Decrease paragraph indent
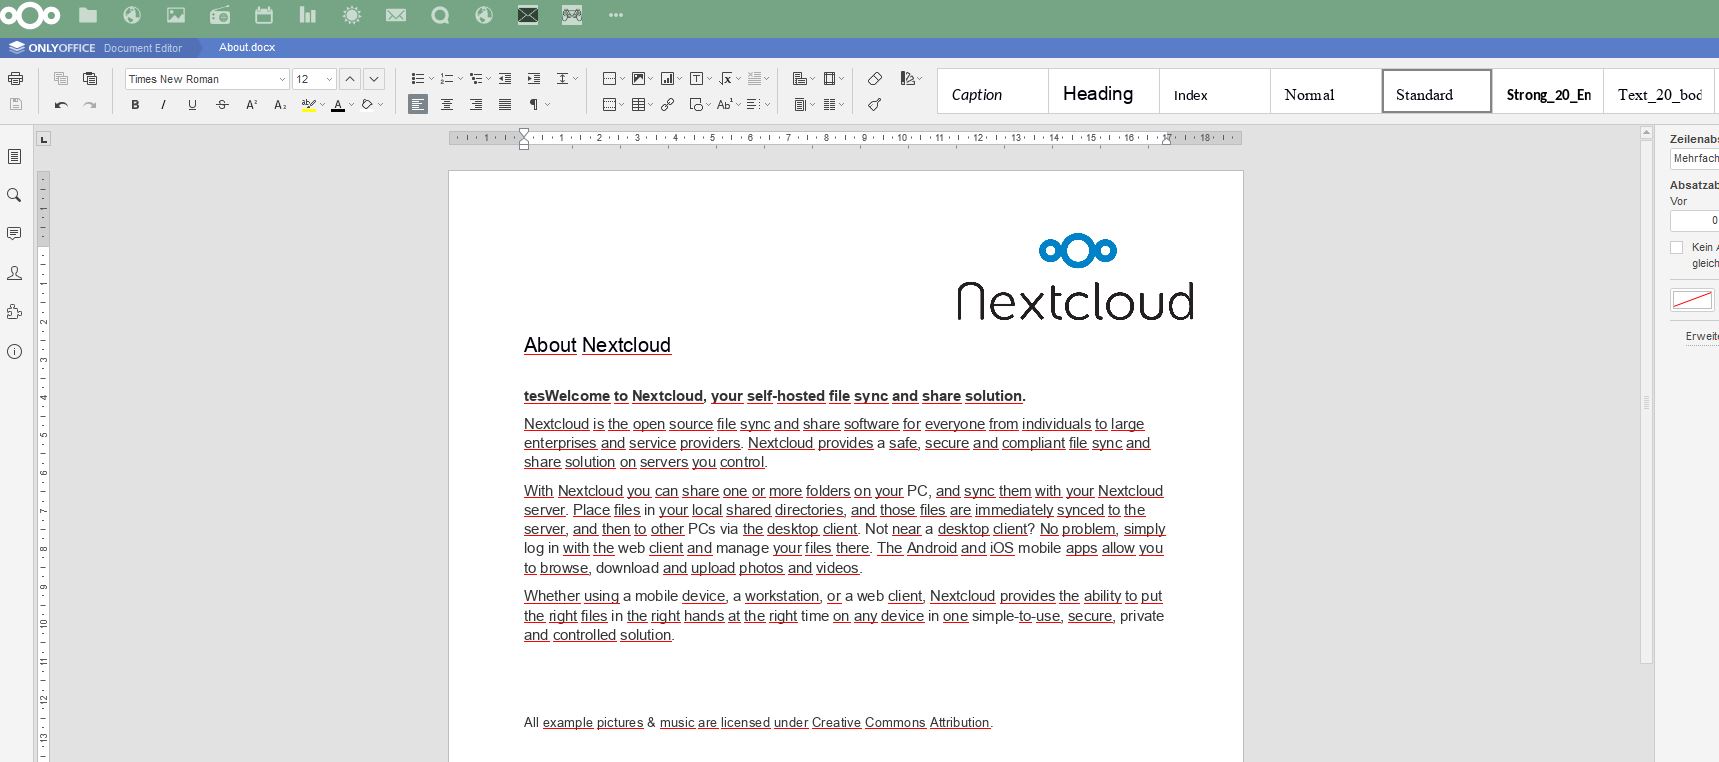Image resolution: width=1719 pixels, height=762 pixels. tap(505, 78)
